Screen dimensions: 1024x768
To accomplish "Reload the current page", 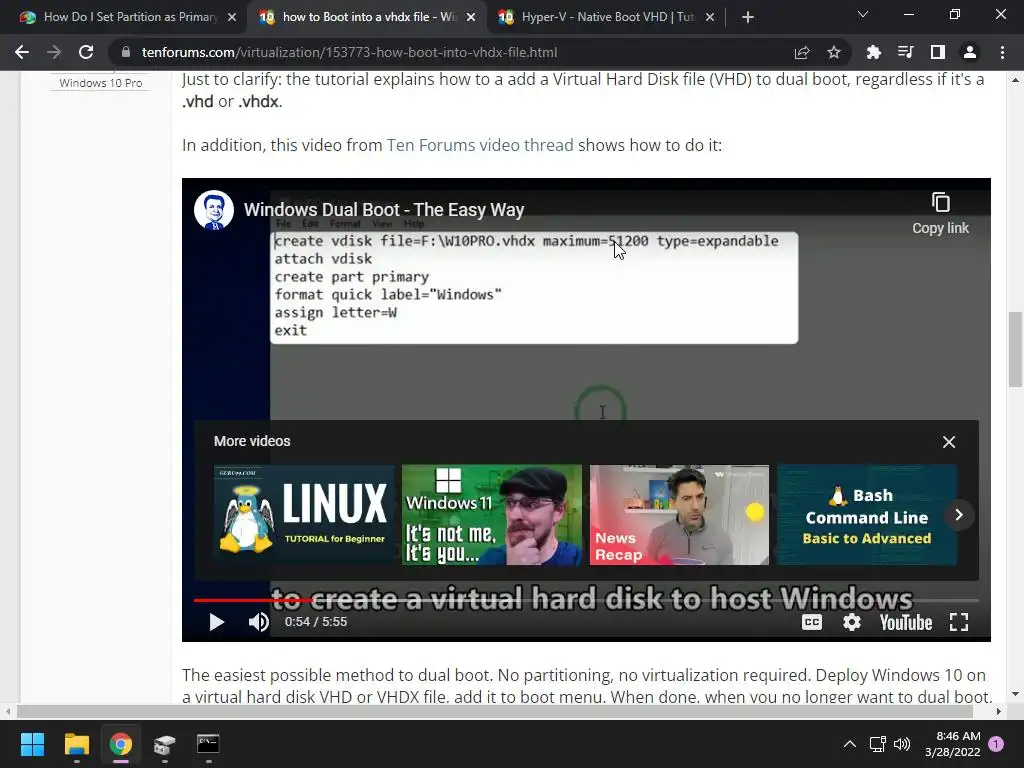I will (86, 52).
